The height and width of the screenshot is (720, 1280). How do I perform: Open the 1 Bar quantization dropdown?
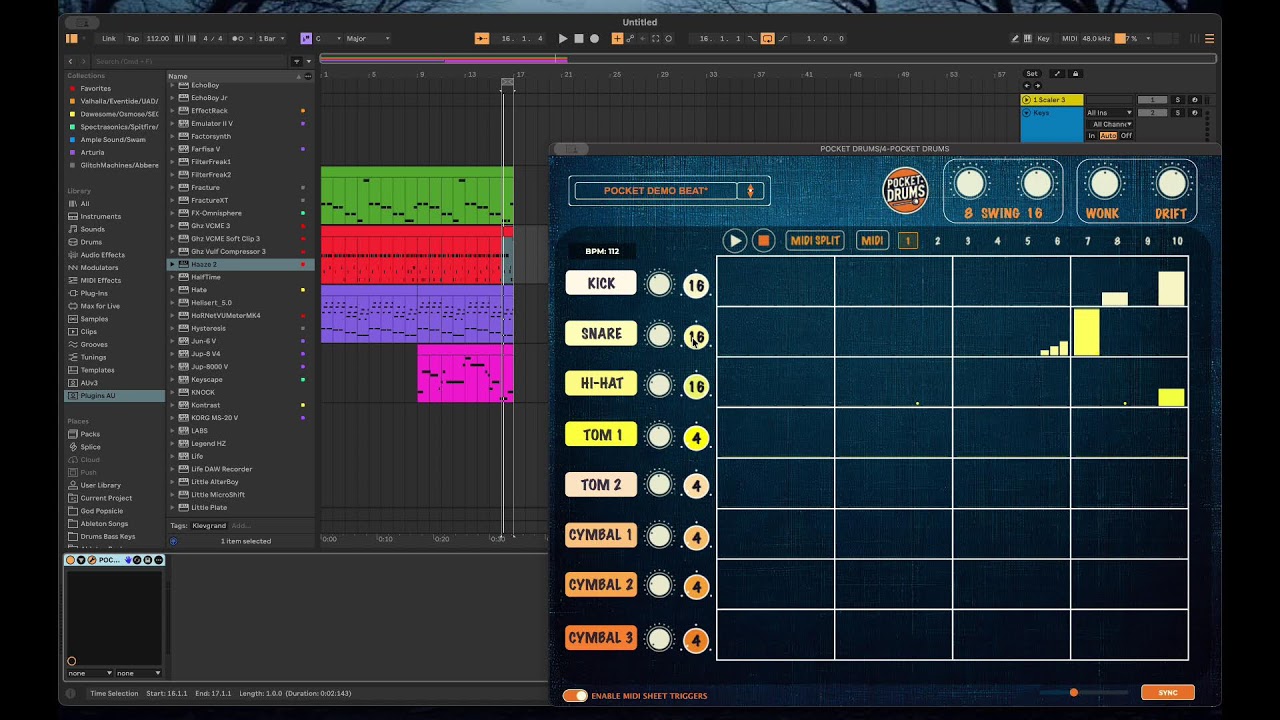click(271, 38)
